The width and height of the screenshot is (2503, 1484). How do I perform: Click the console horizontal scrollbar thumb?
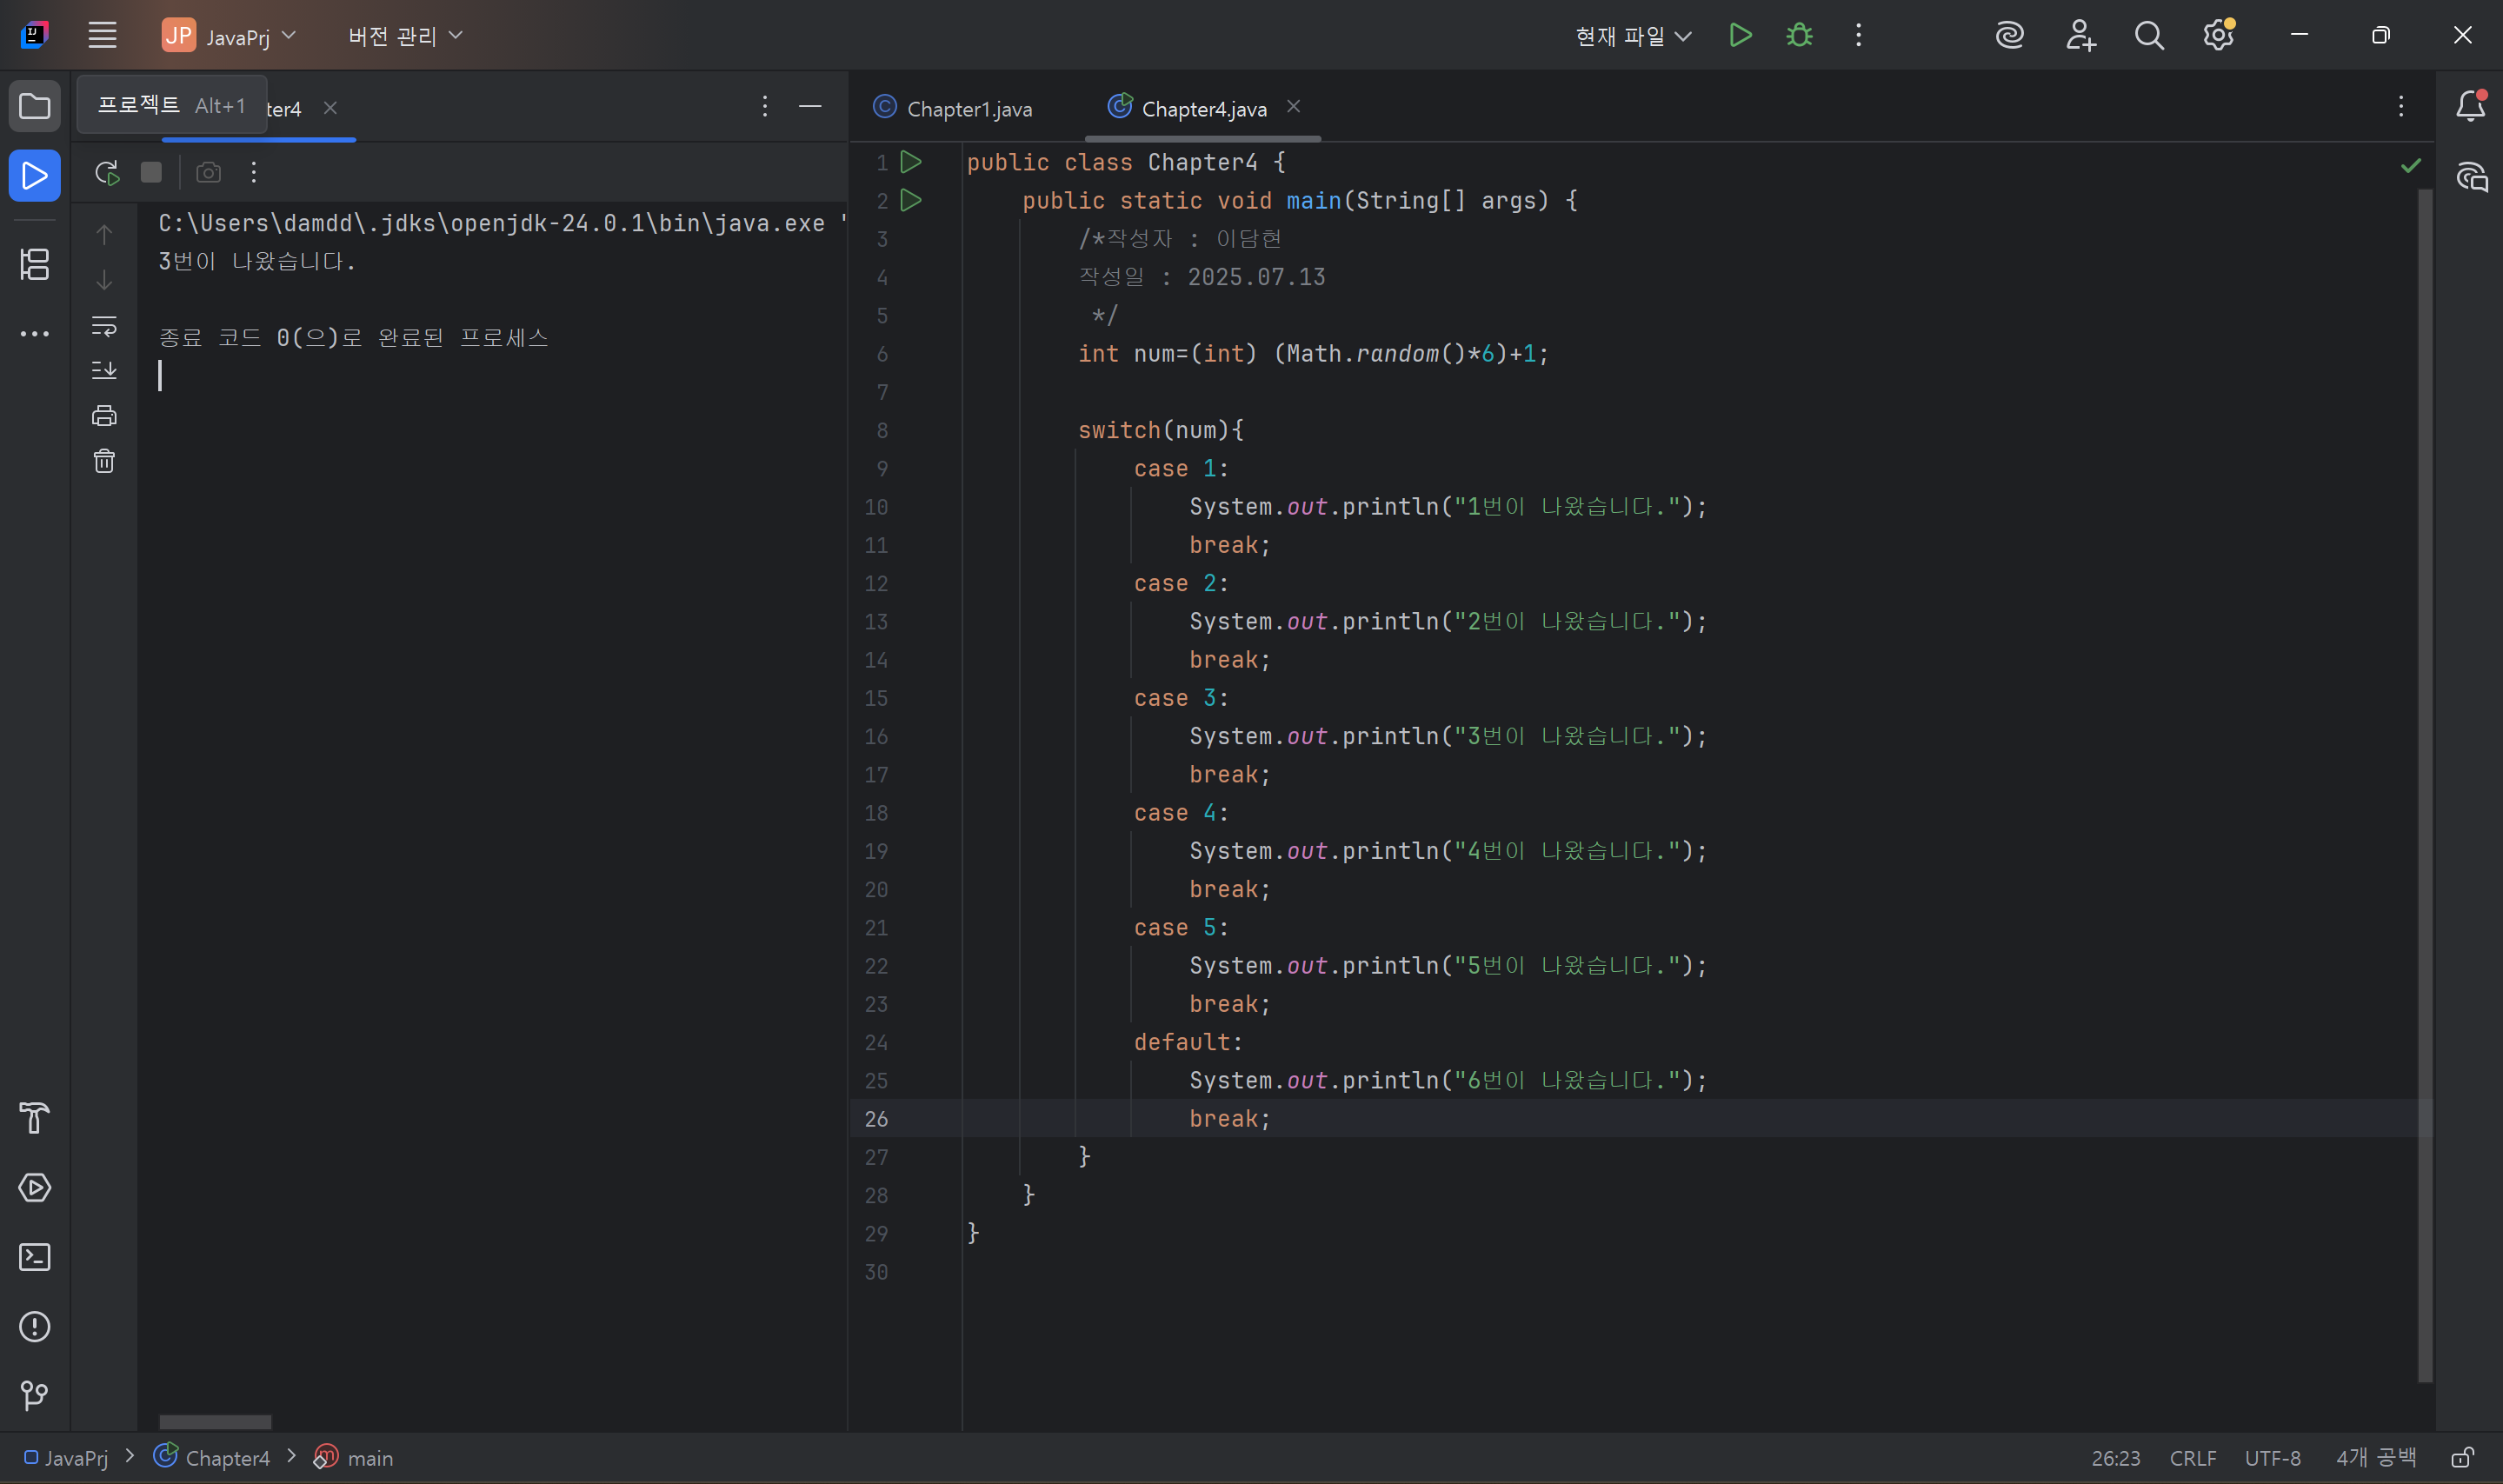point(215,1421)
